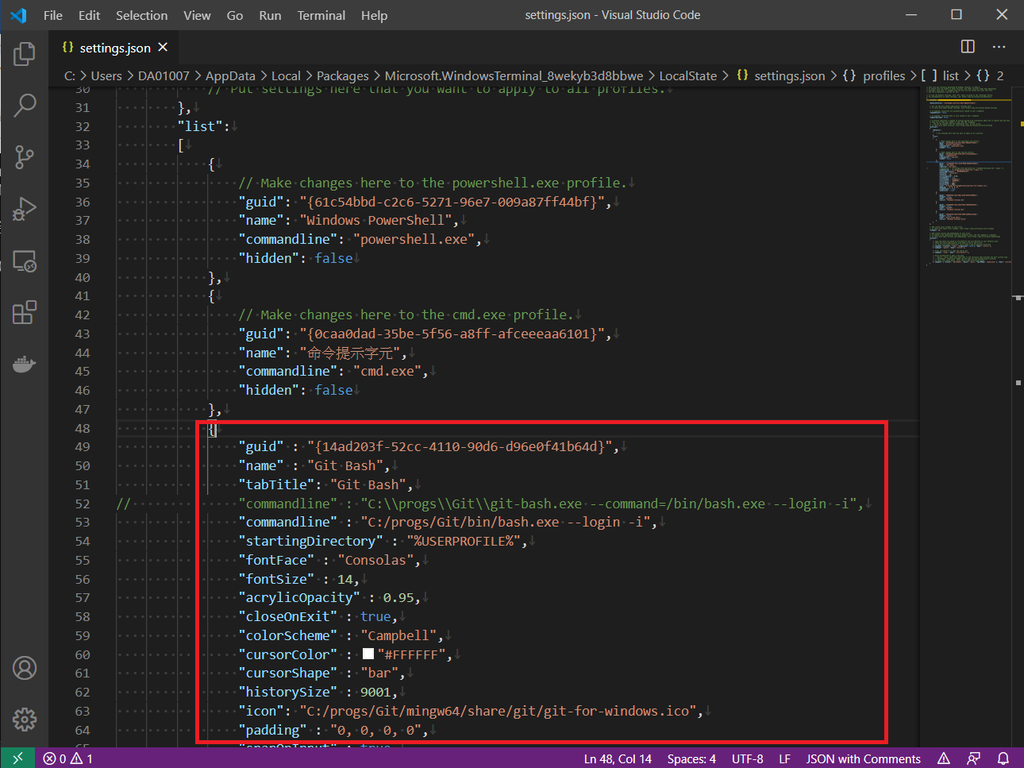
Task: Change the LF end of line sequence
Action: pyautogui.click(x=784, y=758)
